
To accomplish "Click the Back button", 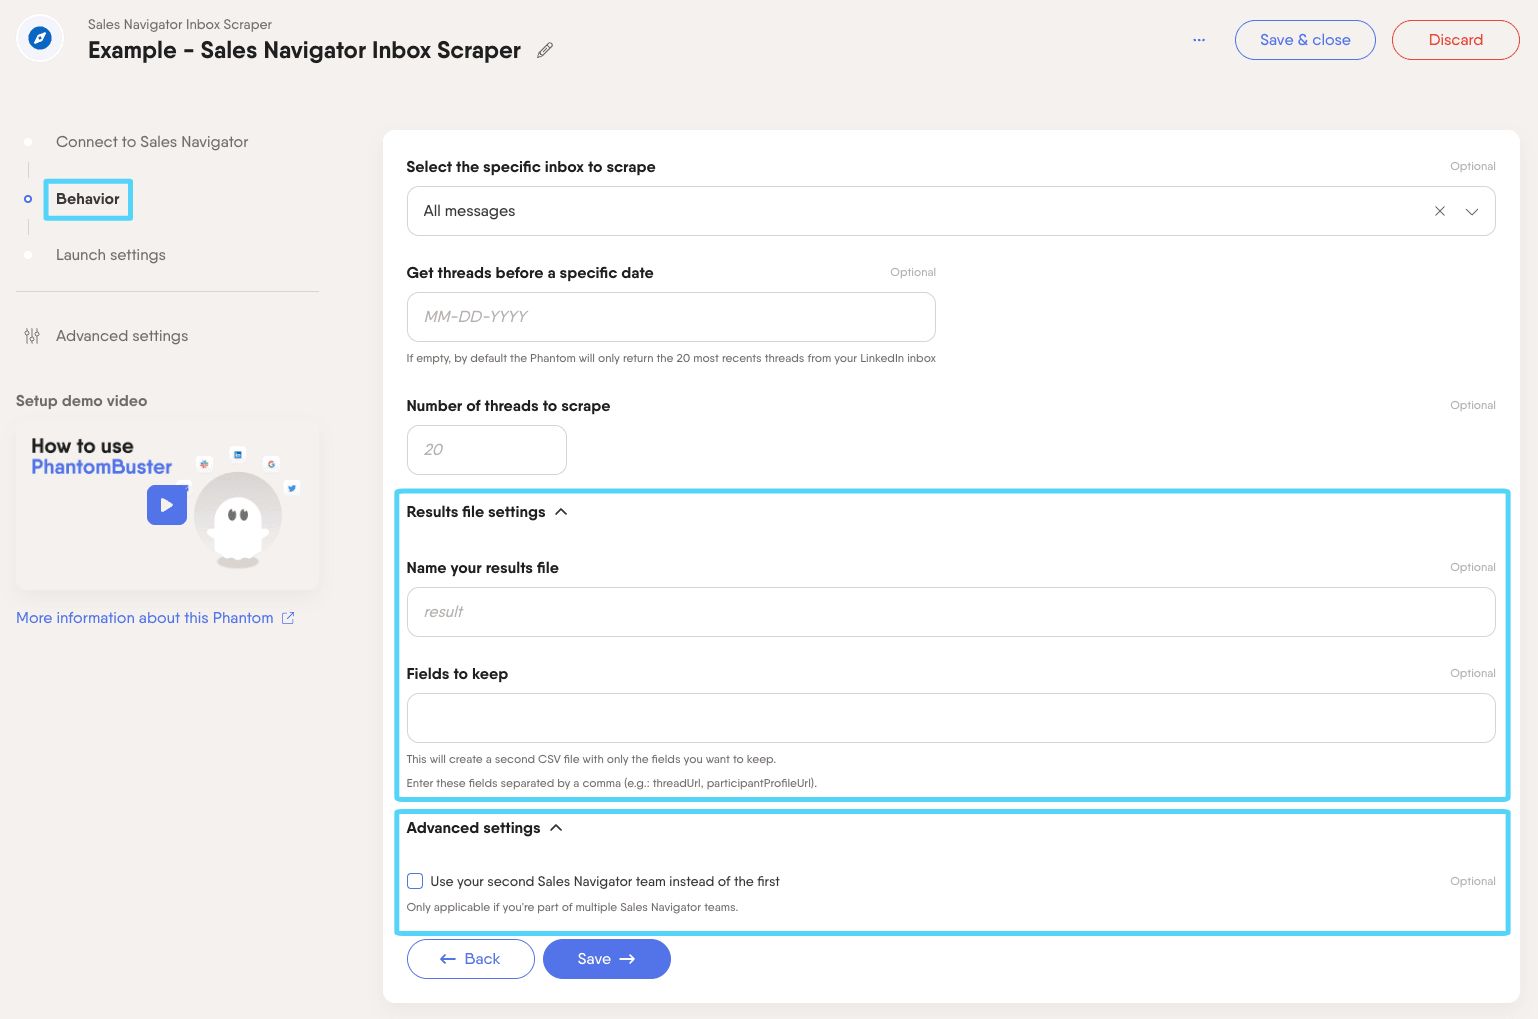I will pos(470,959).
